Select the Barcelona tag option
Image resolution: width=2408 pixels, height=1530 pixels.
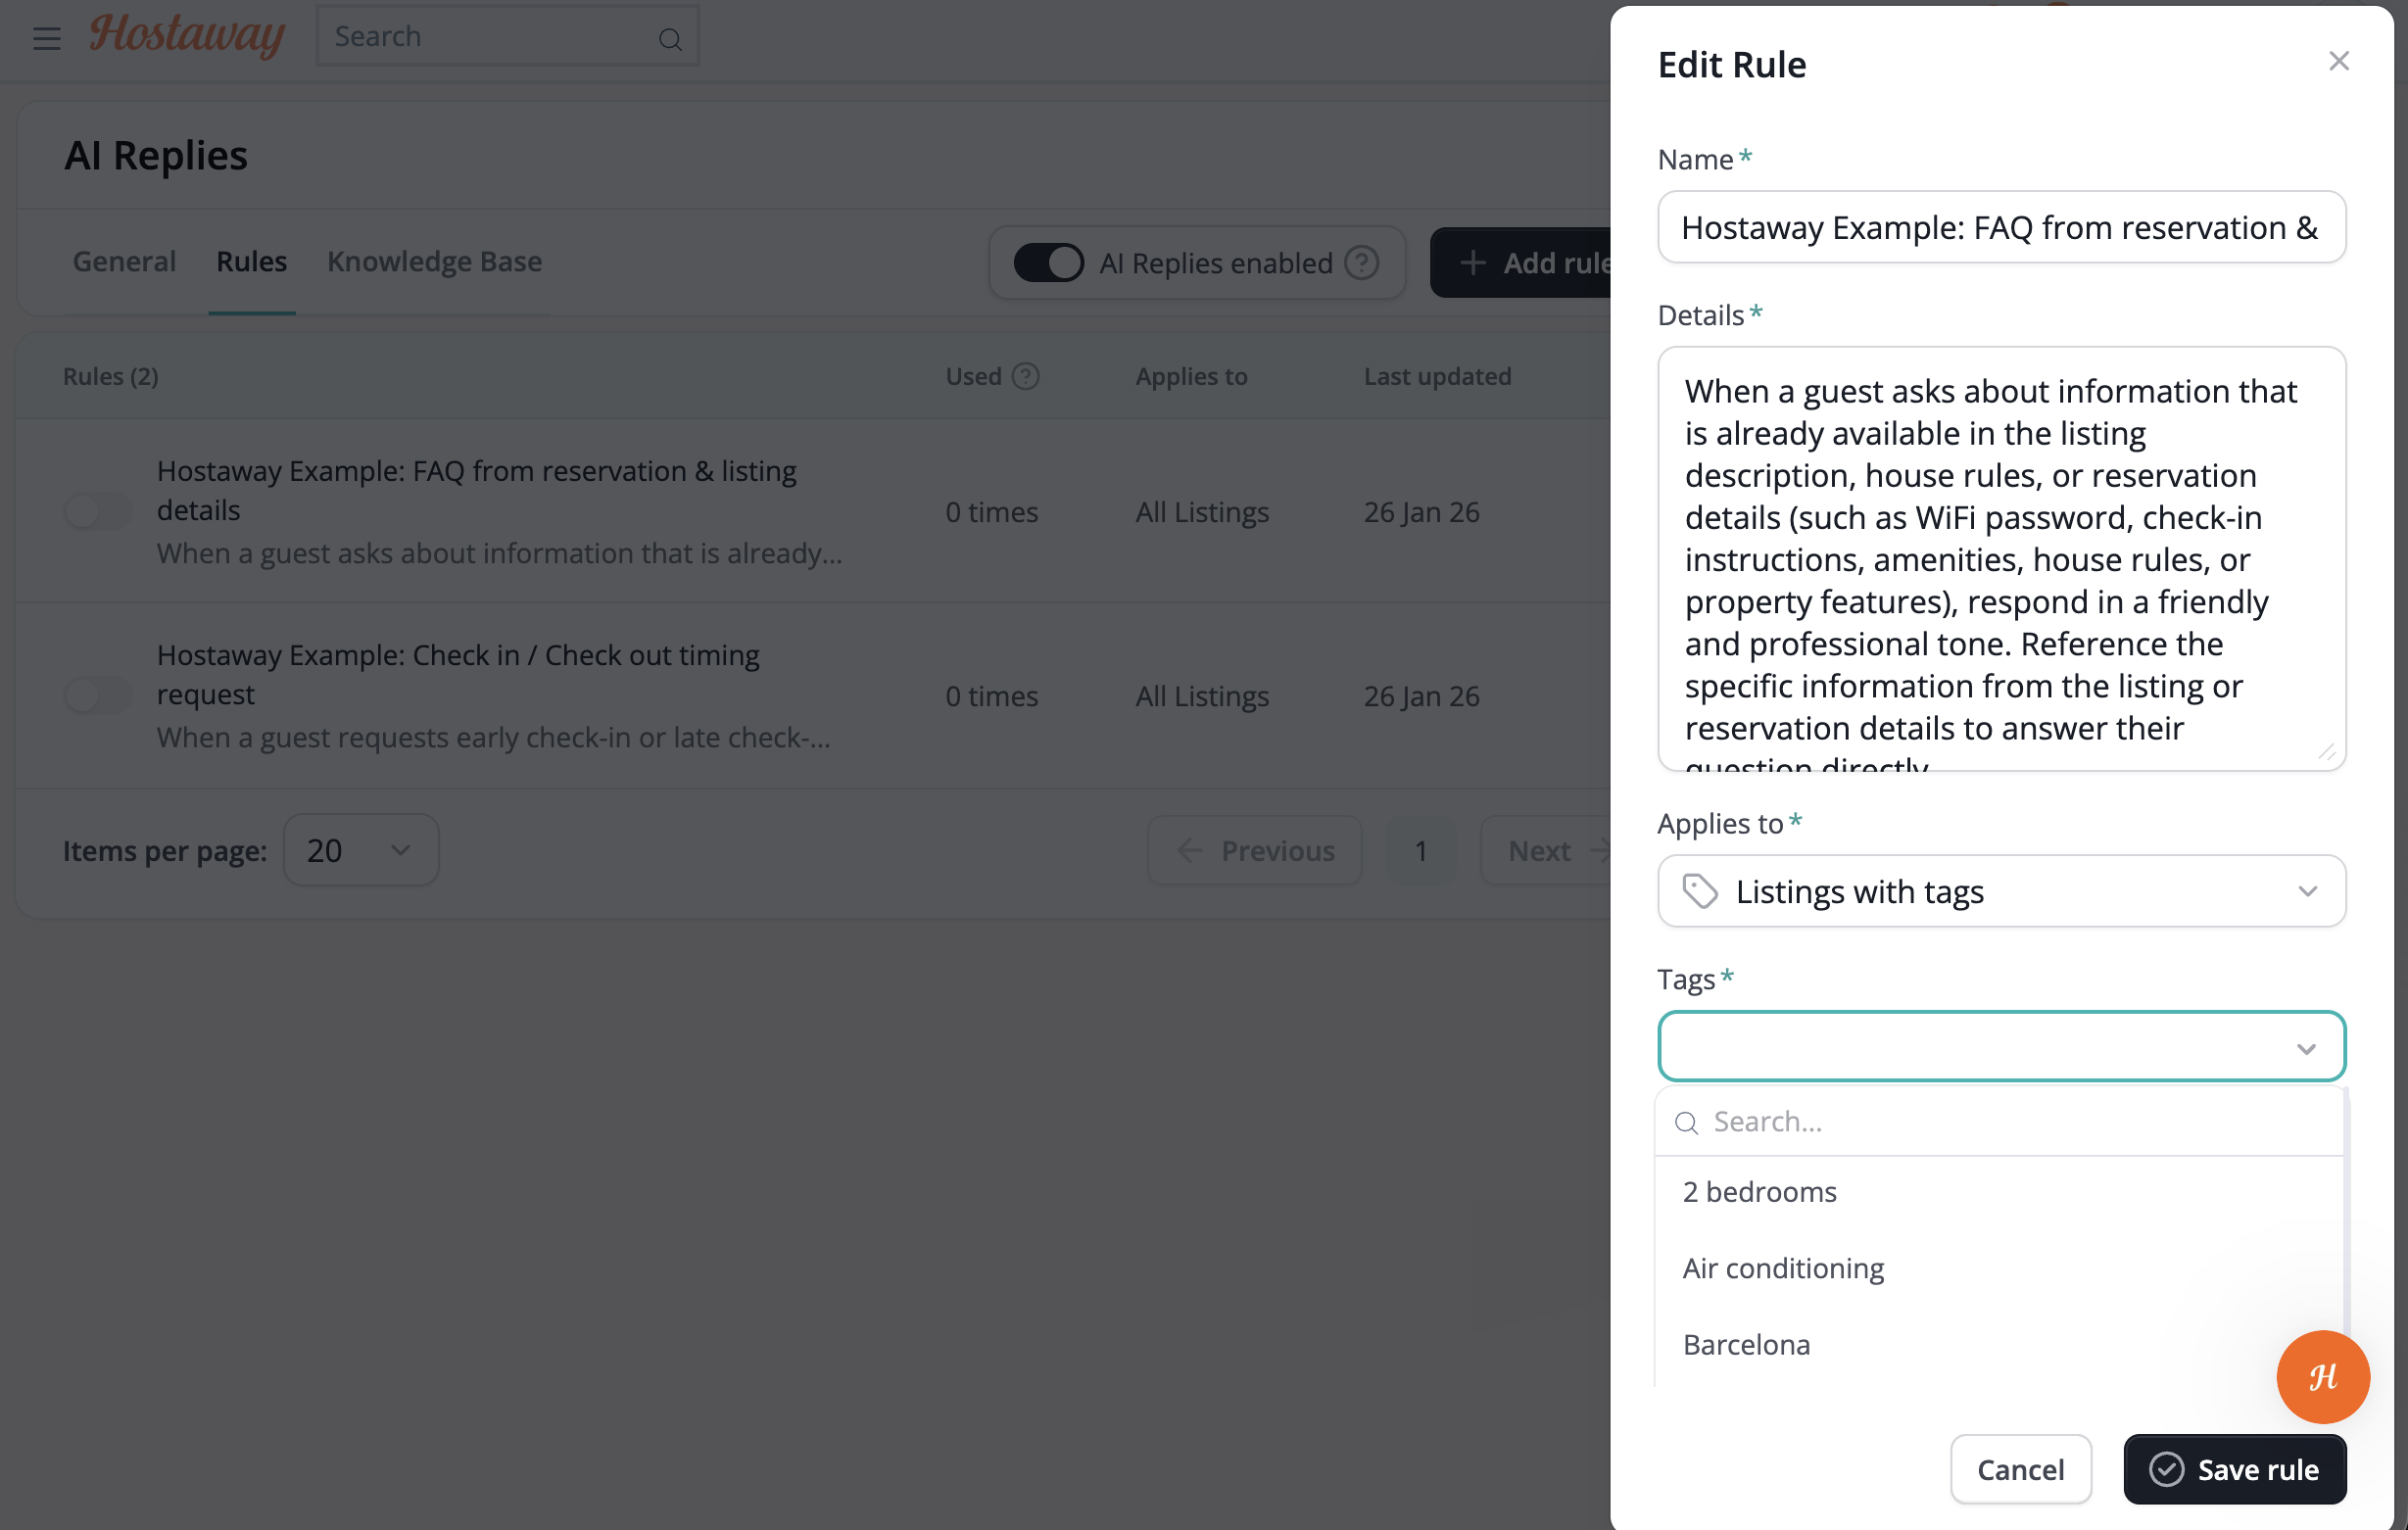click(1999, 1344)
